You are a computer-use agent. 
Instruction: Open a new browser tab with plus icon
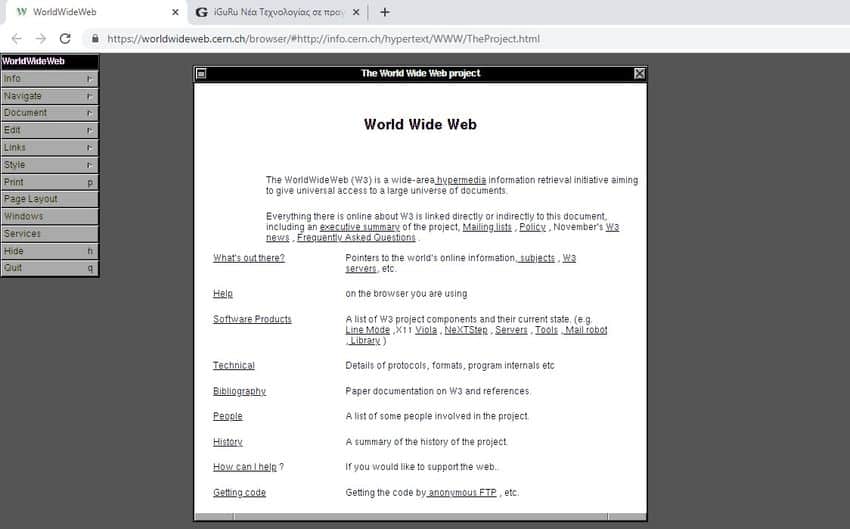click(x=385, y=12)
